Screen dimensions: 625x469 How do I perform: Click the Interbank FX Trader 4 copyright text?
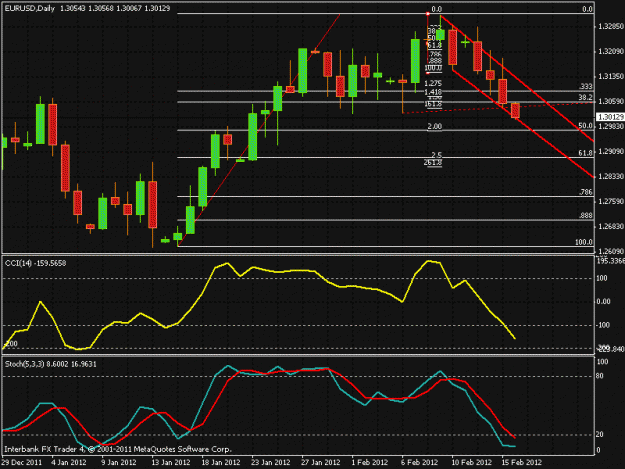[x=118, y=449]
